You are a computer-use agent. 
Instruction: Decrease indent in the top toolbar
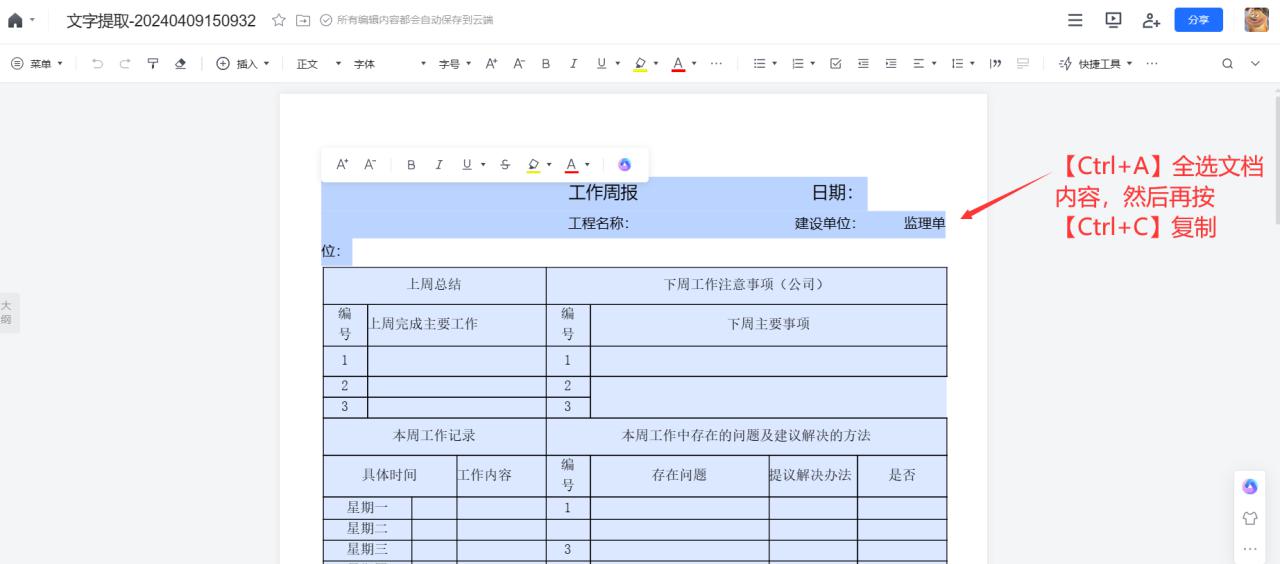[x=863, y=63]
